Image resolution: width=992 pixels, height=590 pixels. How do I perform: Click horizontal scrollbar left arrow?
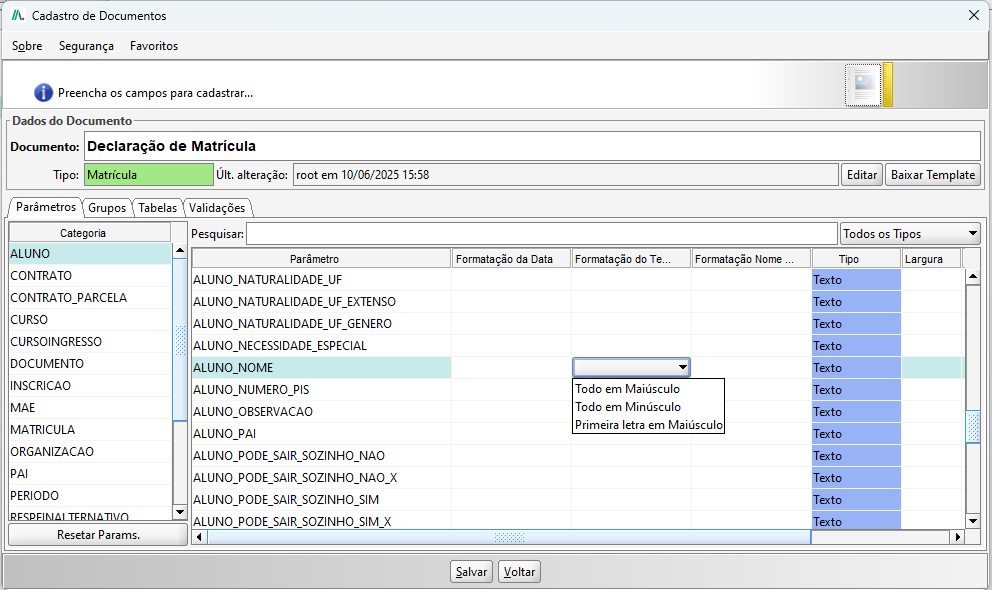pyautogui.click(x=199, y=537)
